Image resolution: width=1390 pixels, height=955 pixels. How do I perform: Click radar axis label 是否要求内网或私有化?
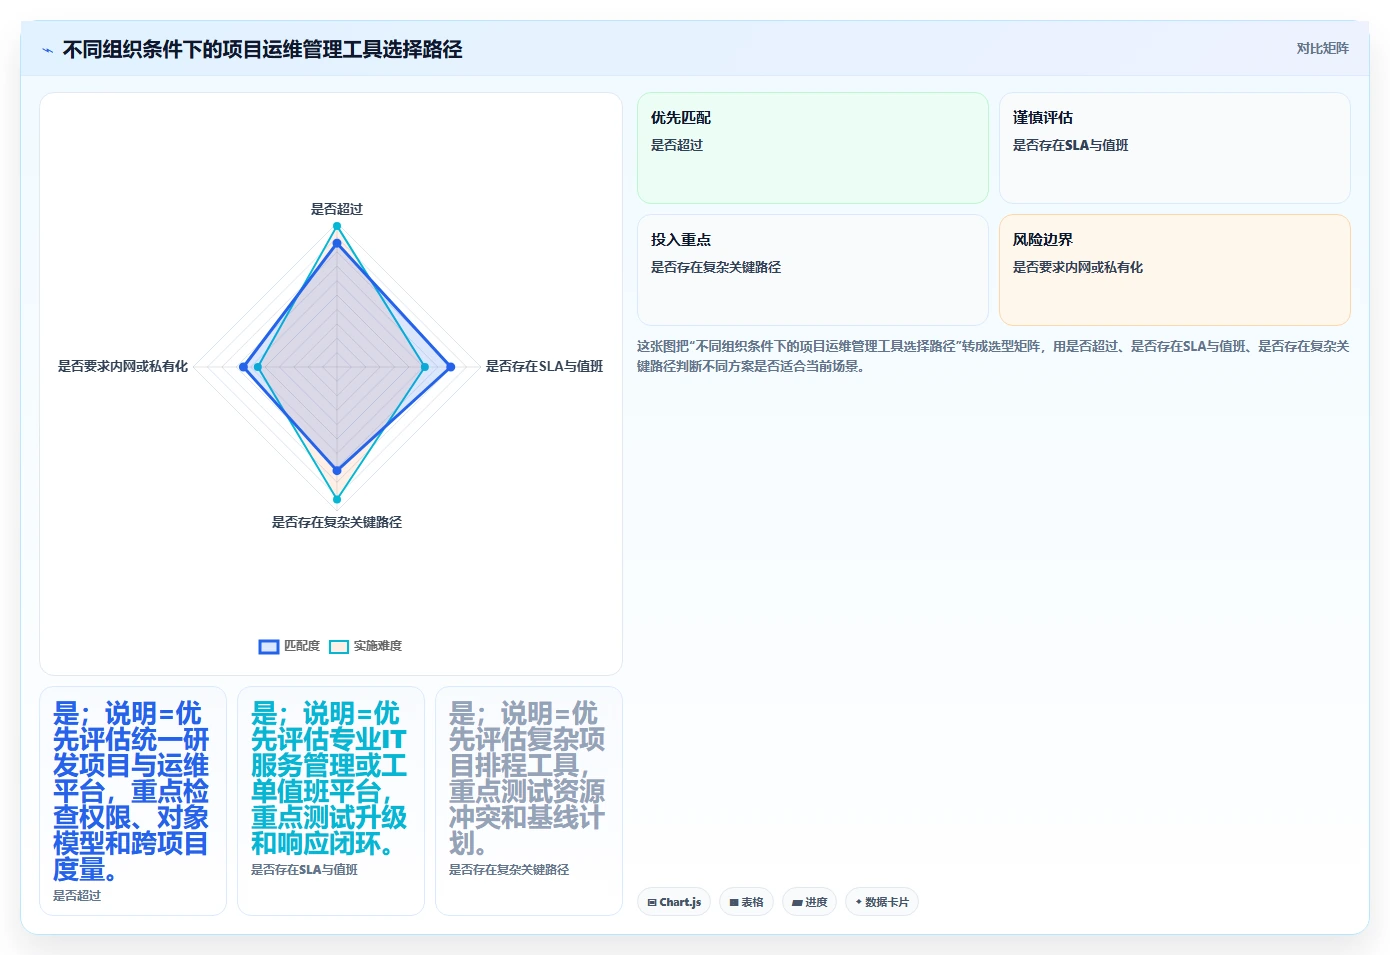pos(123,366)
